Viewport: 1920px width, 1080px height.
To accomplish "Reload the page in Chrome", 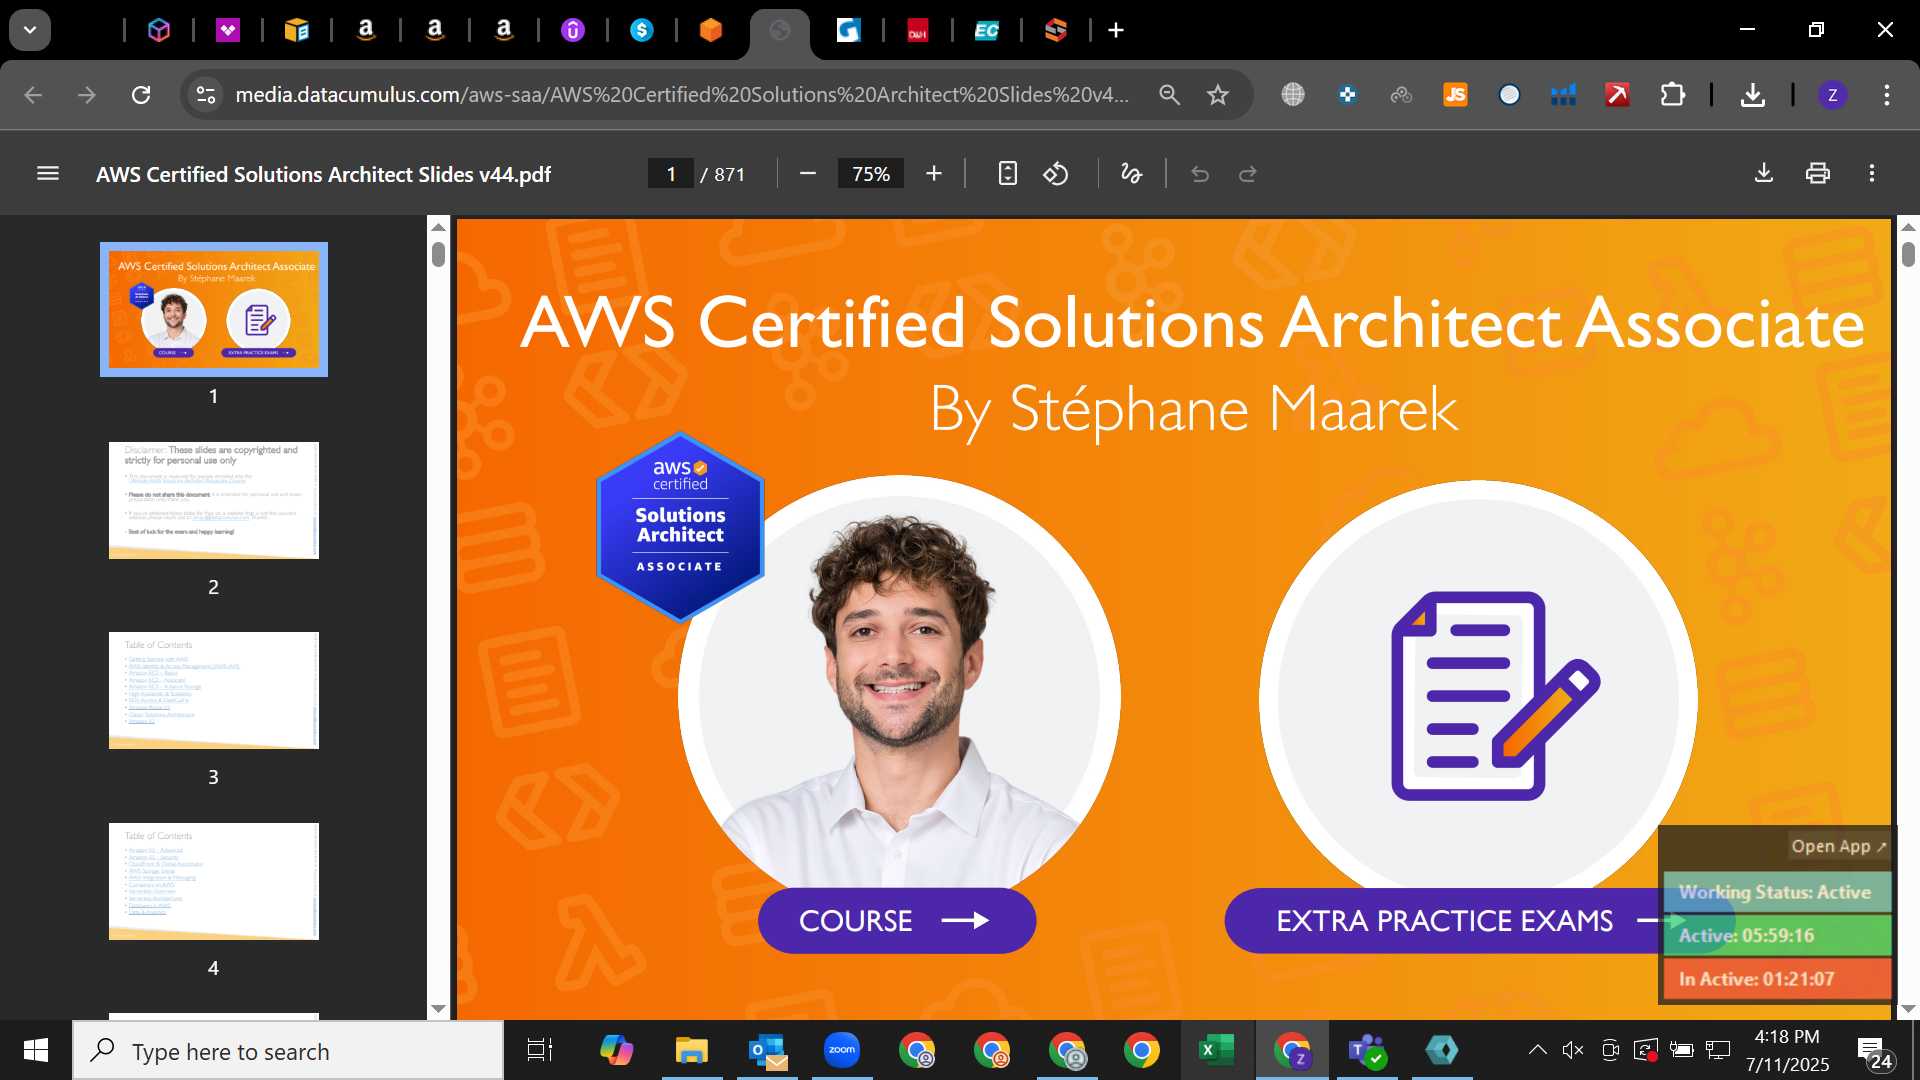I will tap(141, 95).
